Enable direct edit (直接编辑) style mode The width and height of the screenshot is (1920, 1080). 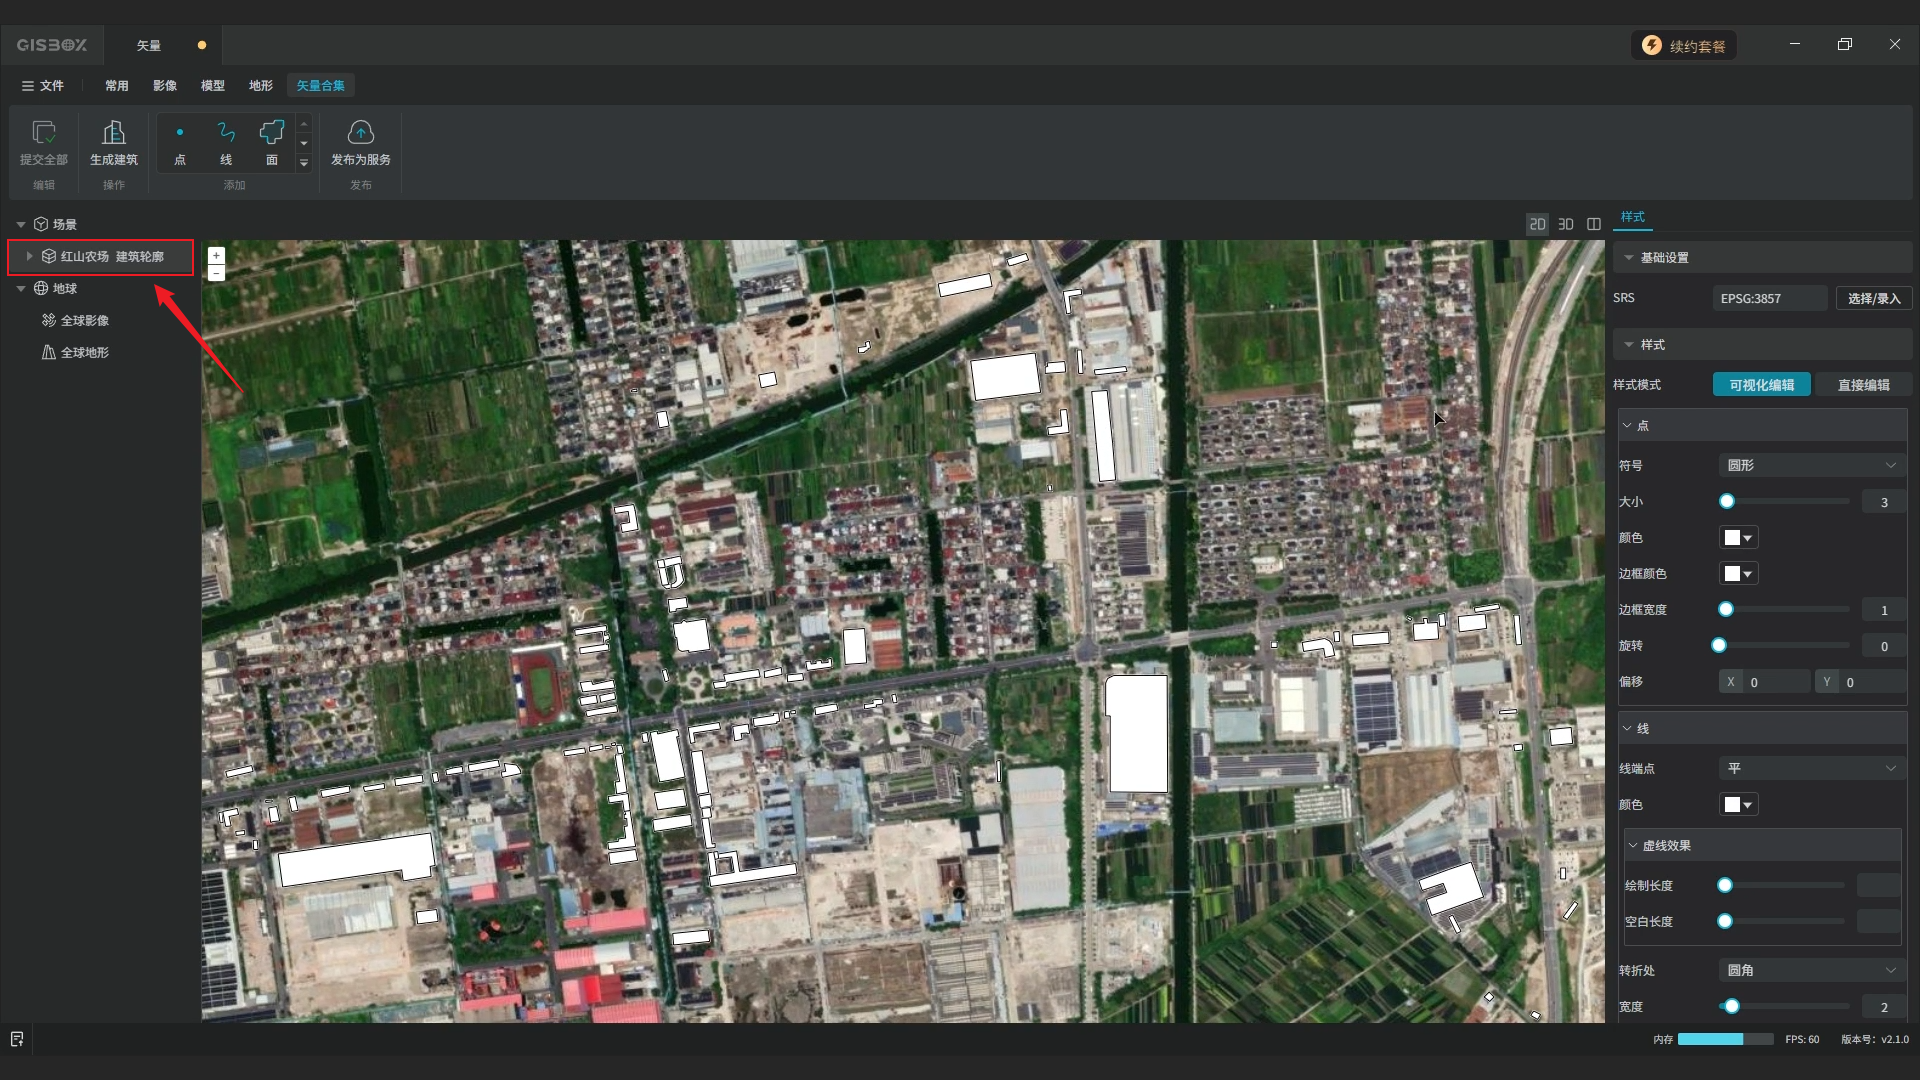click(1863, 385)
